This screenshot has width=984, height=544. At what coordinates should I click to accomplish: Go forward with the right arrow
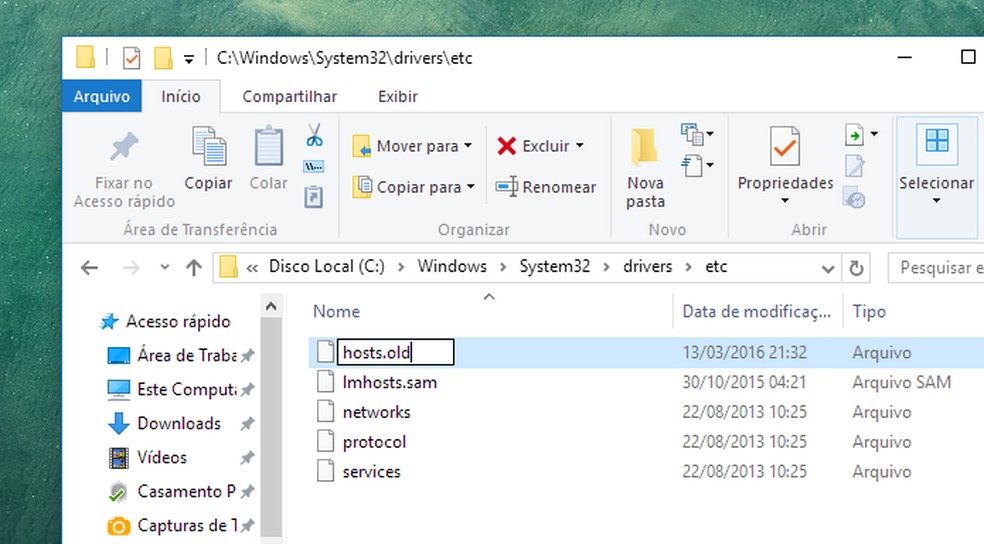pyautogui.click(x=131, y=268)
